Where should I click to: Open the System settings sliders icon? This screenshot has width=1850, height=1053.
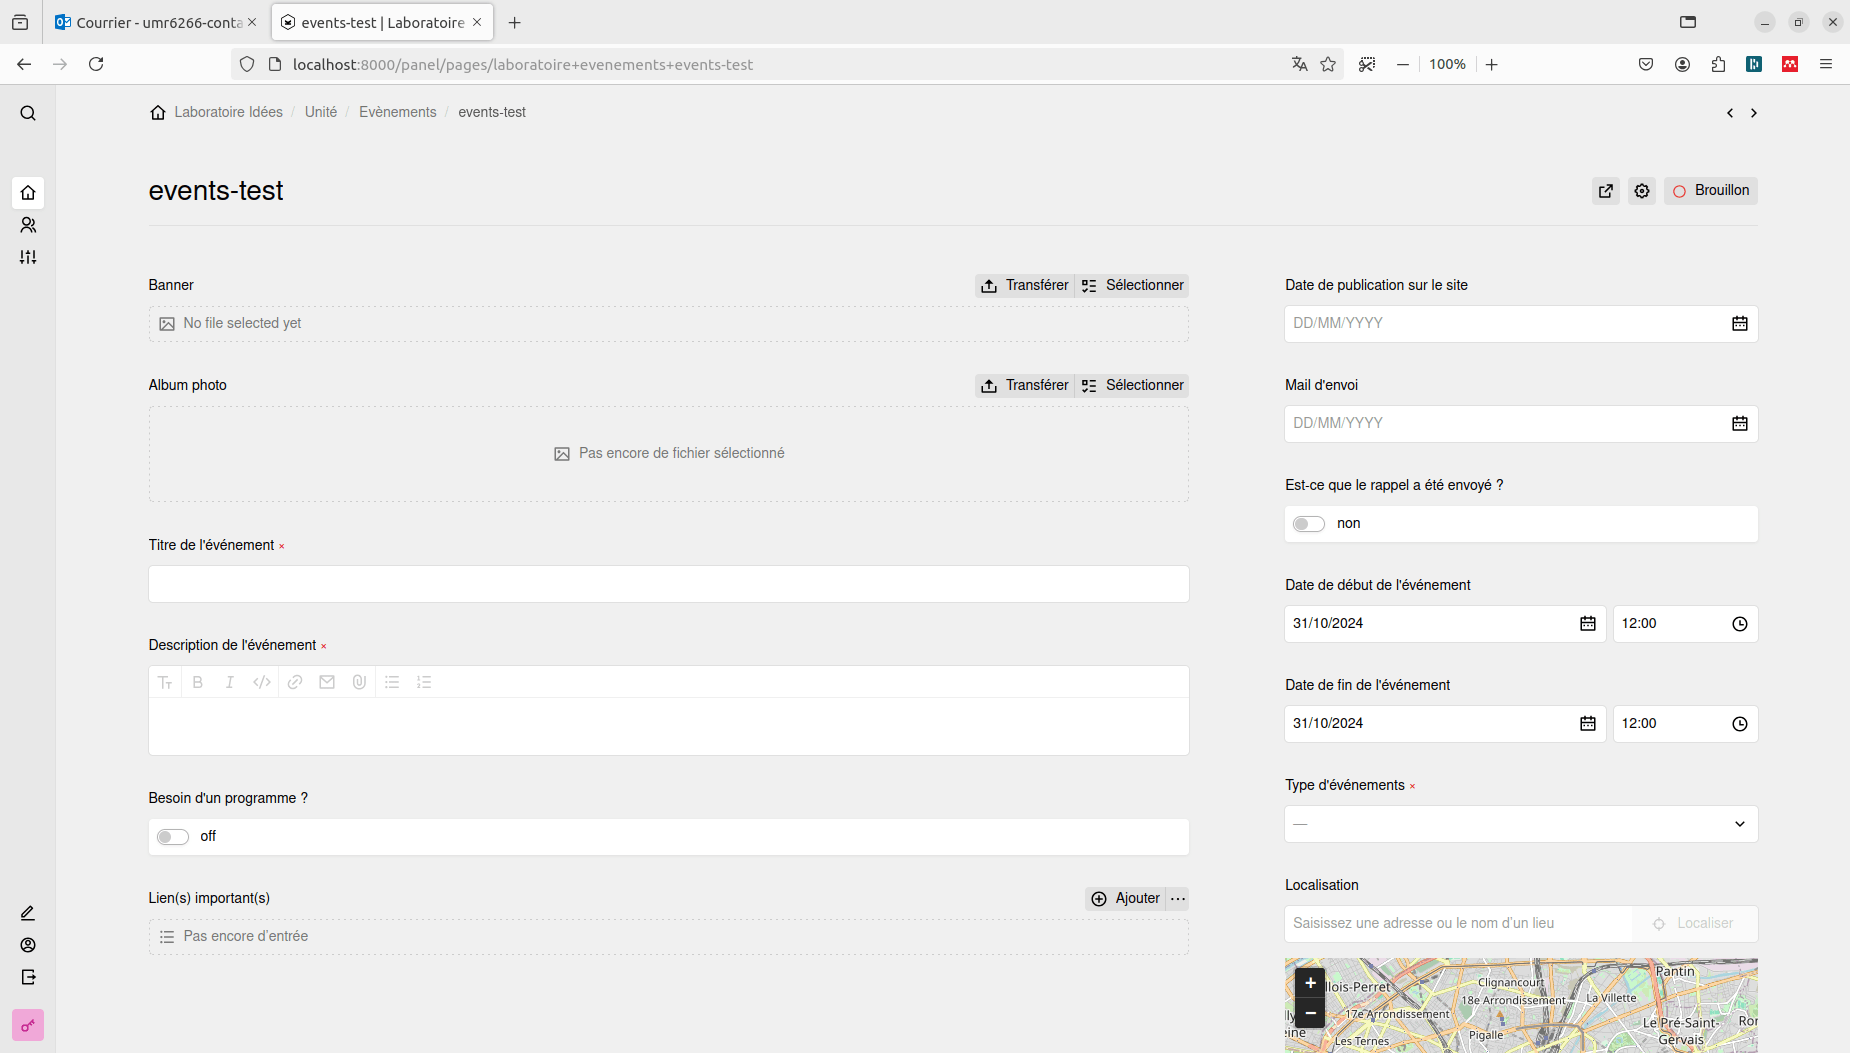[x=28, y=257]
